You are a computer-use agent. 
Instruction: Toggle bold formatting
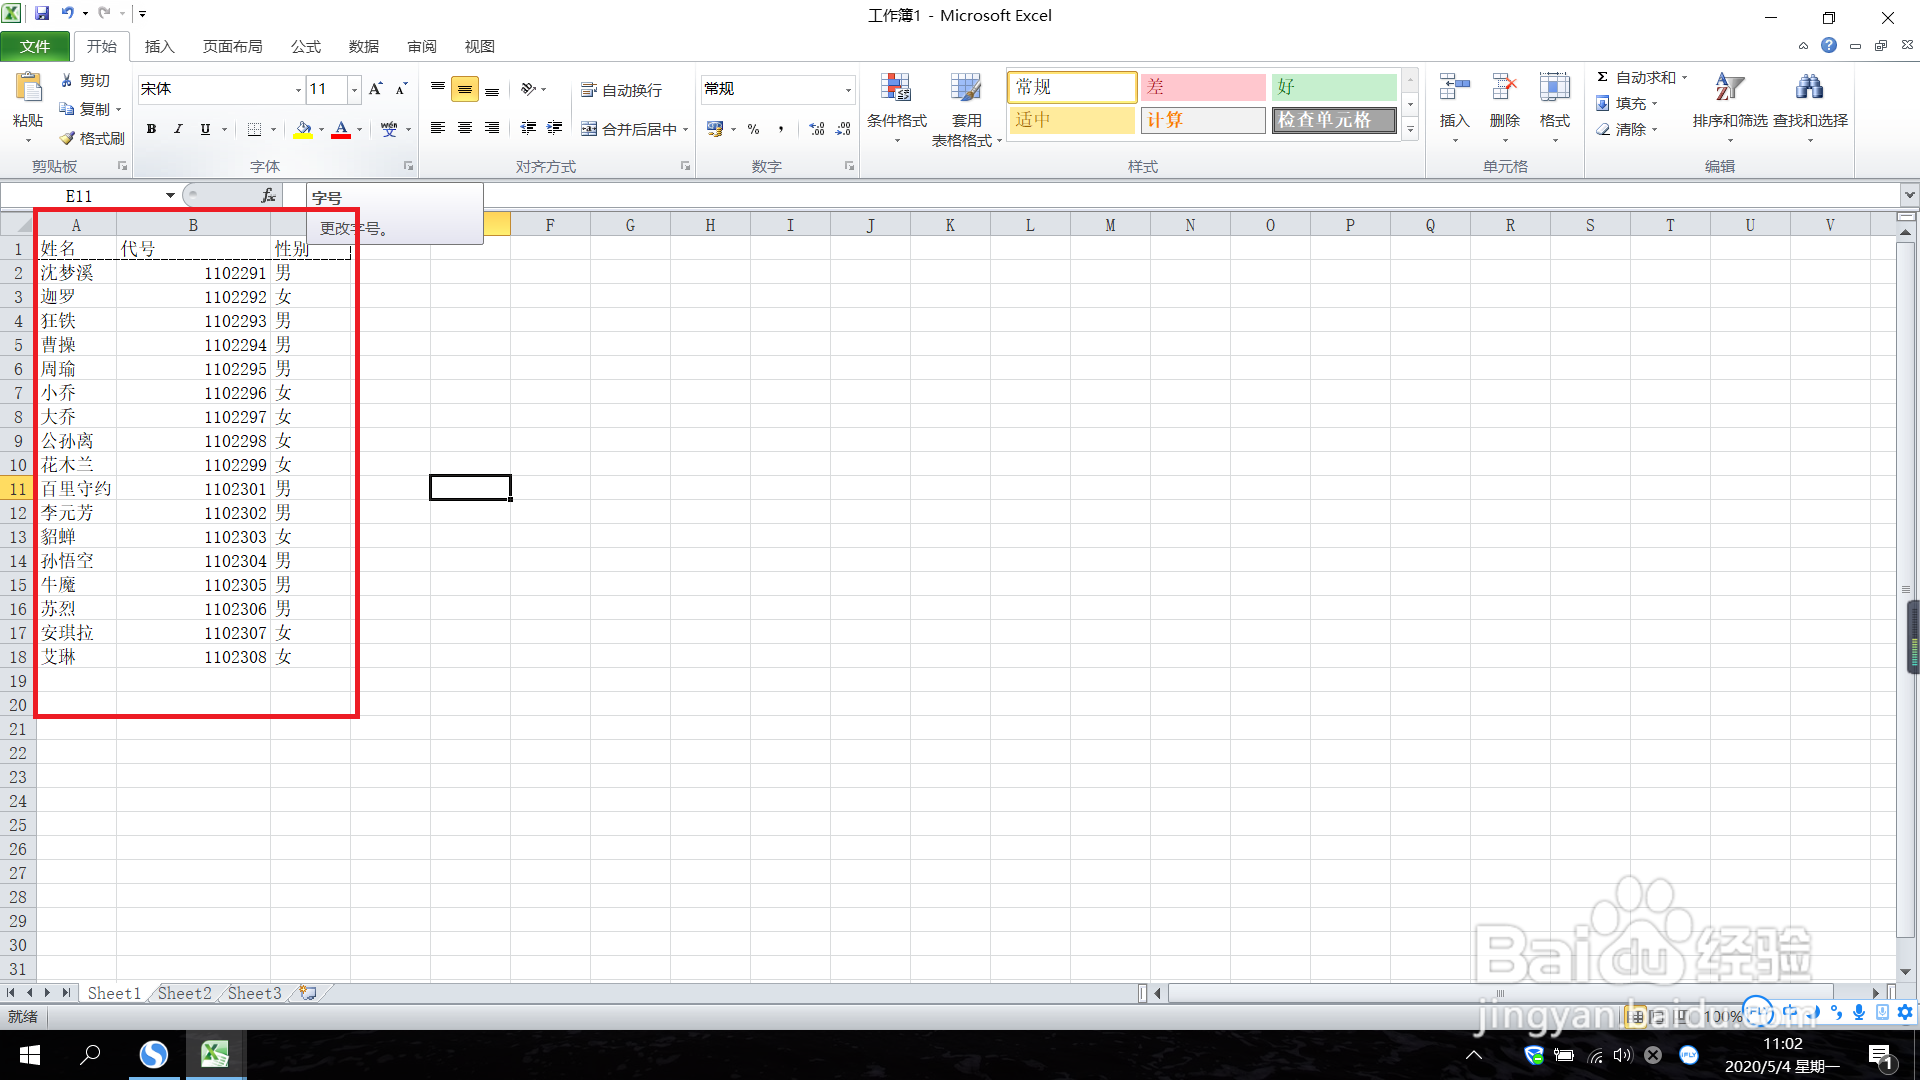[151, 129]
